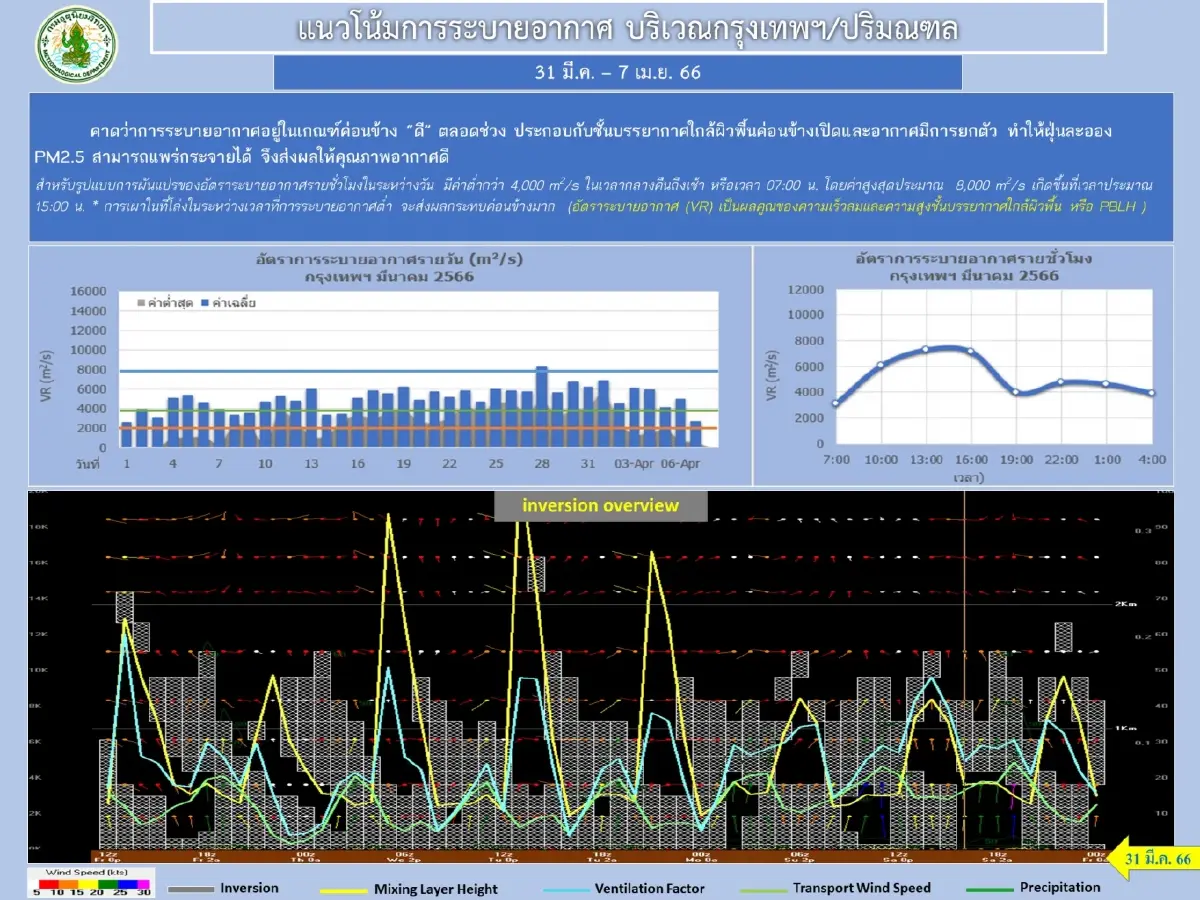
Task: Click the 13:00 label on the hourly chart
Action: [x=926, y=459]
